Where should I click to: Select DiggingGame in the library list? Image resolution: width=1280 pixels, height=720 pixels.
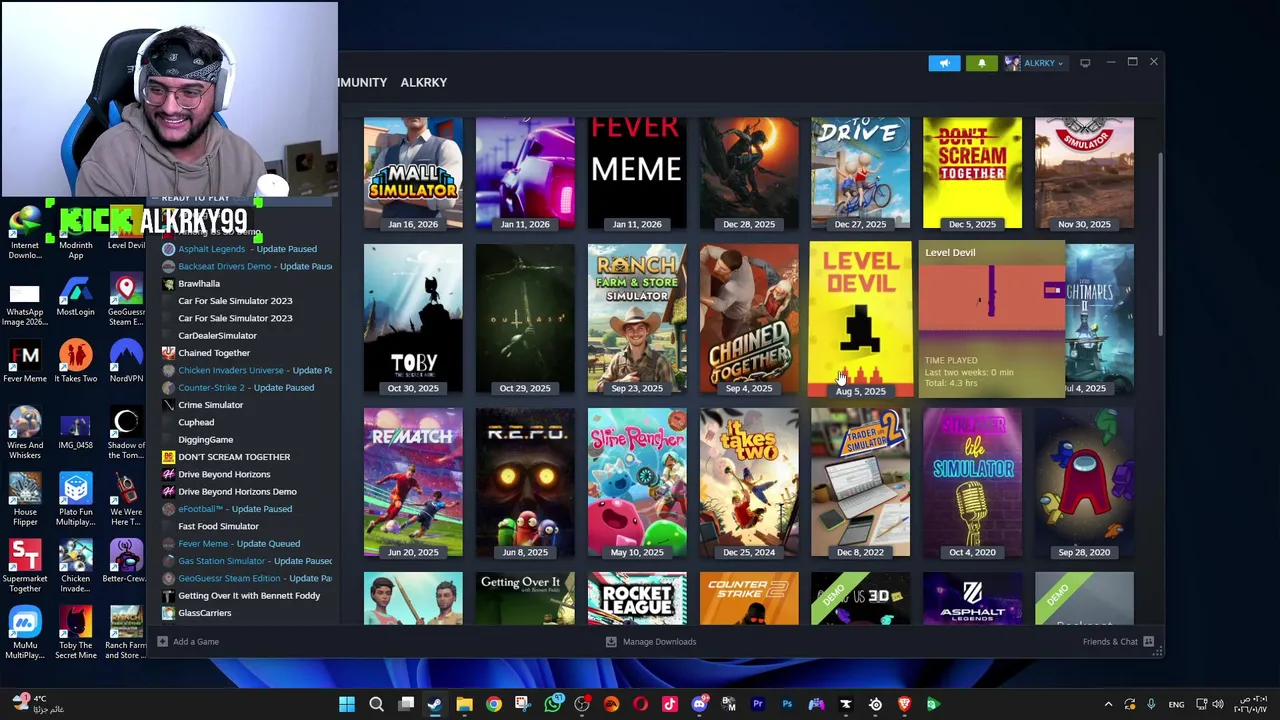pos(205,439)
